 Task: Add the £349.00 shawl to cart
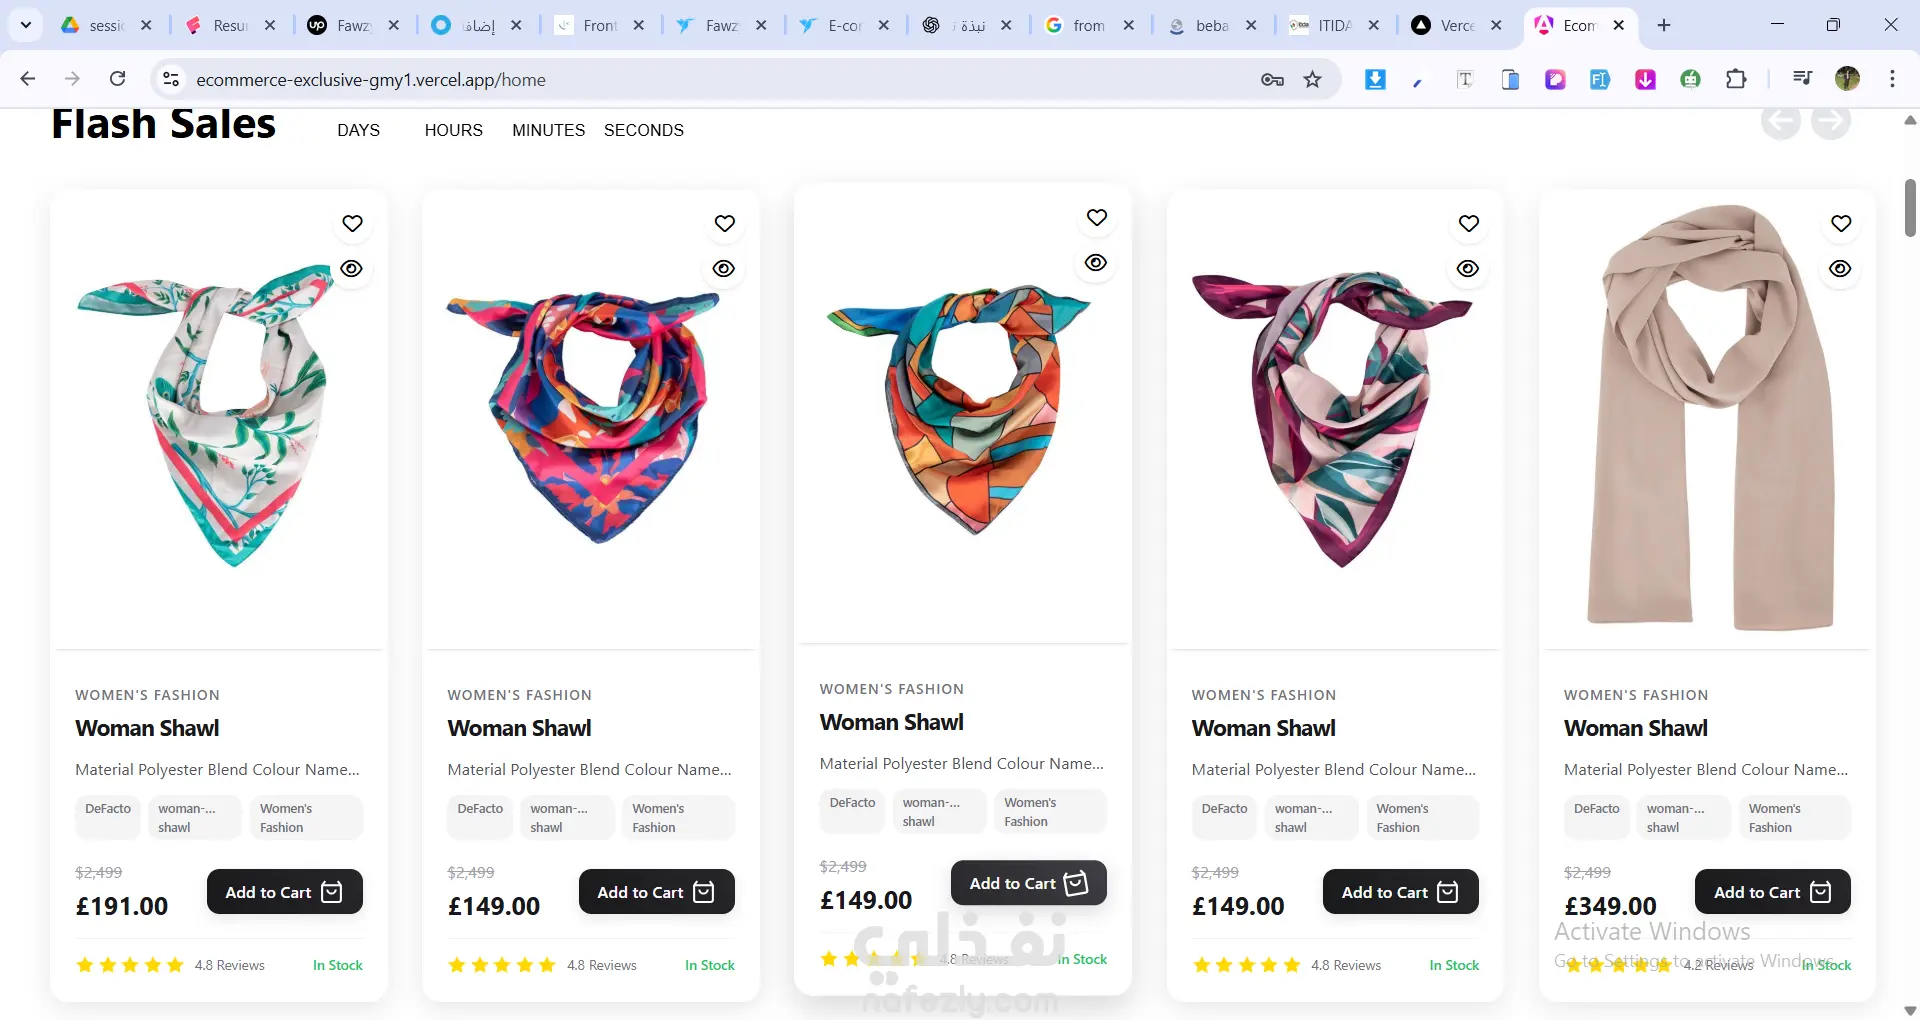[1772, 892]
